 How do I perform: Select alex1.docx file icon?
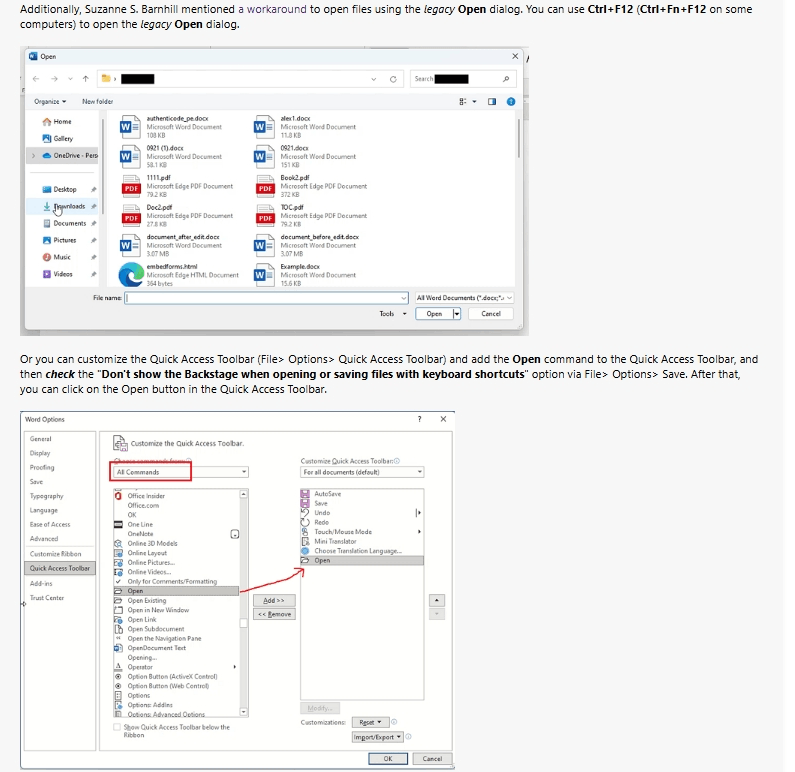(264, 127)
